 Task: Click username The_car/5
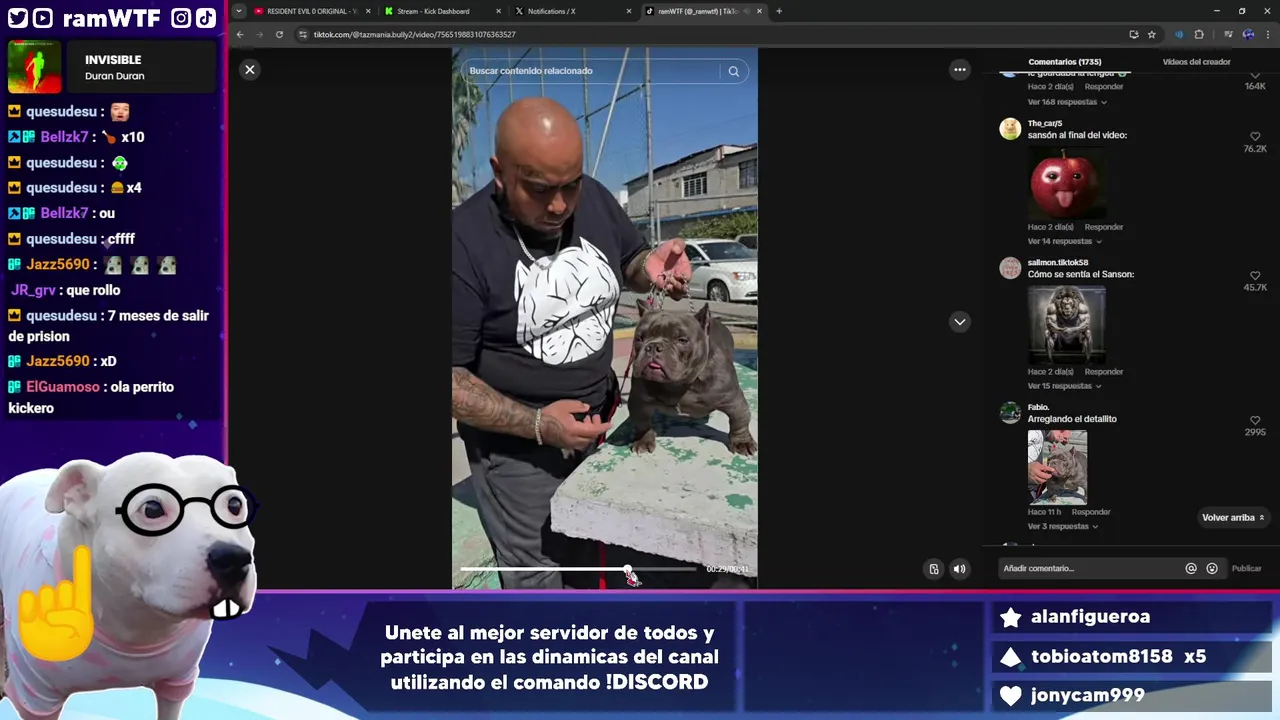pyautogui.click(x=1045, y=124)
